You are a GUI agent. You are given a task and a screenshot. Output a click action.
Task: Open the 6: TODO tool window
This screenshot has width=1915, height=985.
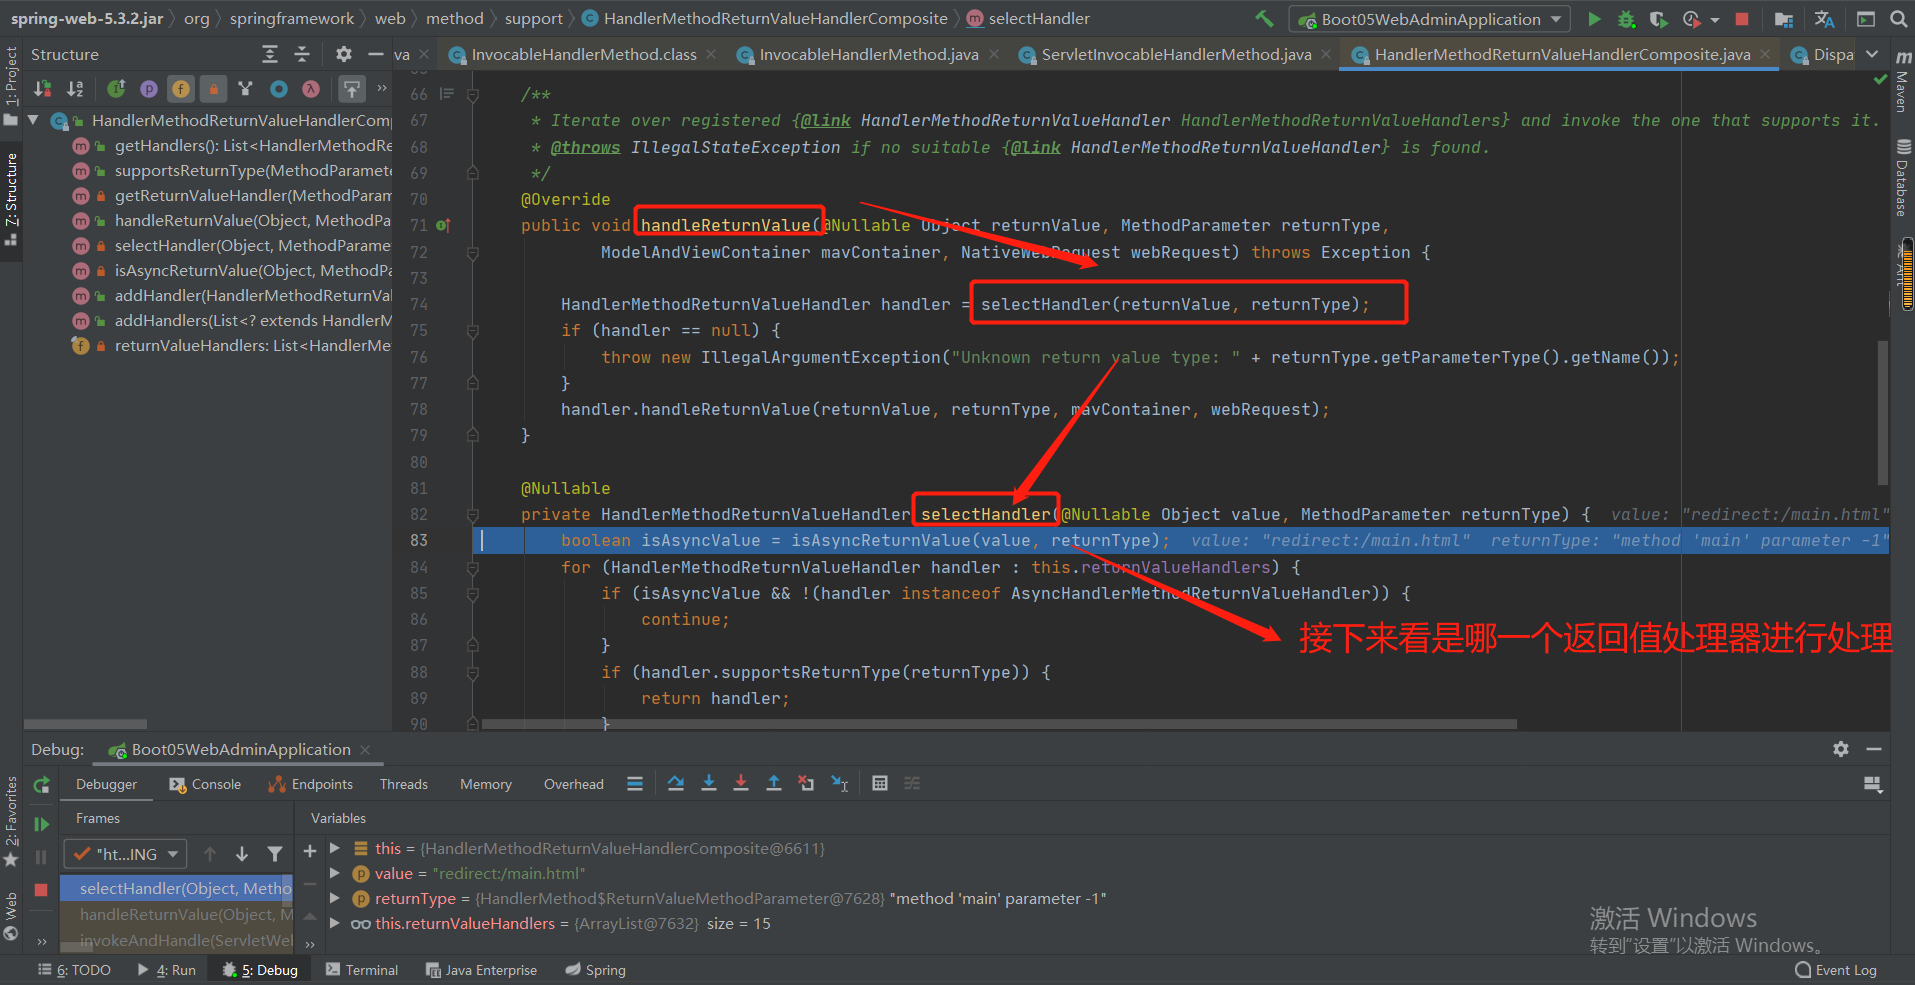tap(74, 970)
